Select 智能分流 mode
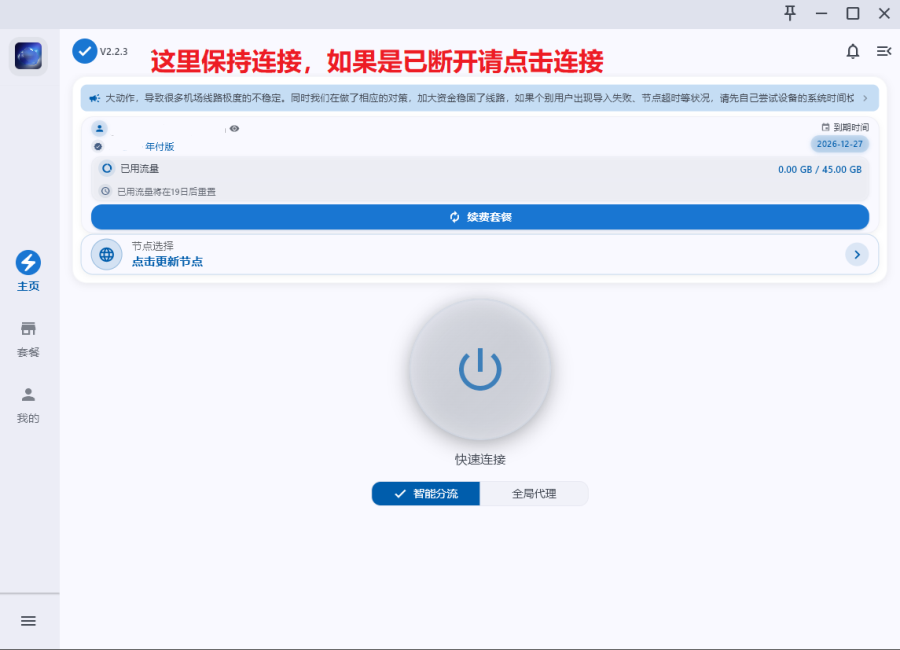This screenshot has height=650, width=900. 426,493
